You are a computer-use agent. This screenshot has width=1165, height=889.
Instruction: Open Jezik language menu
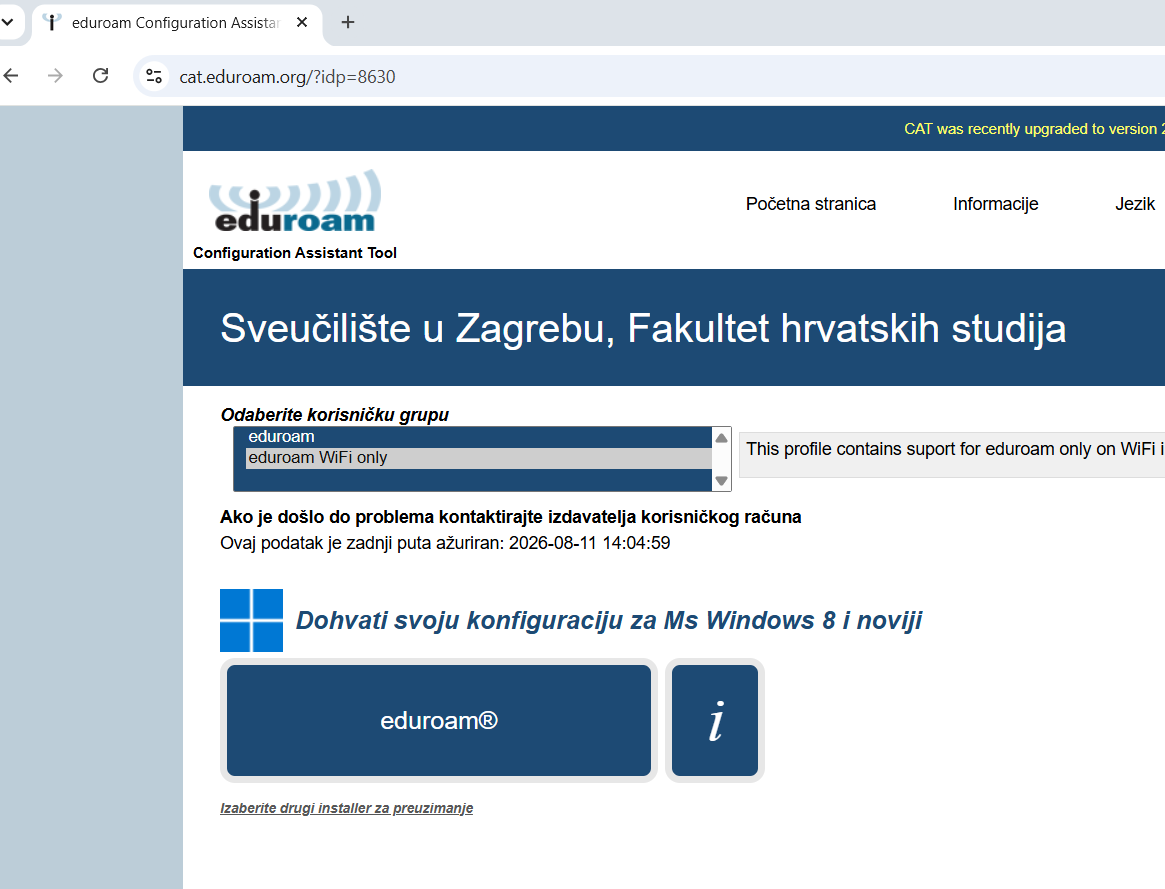(x=1135, y=204)
